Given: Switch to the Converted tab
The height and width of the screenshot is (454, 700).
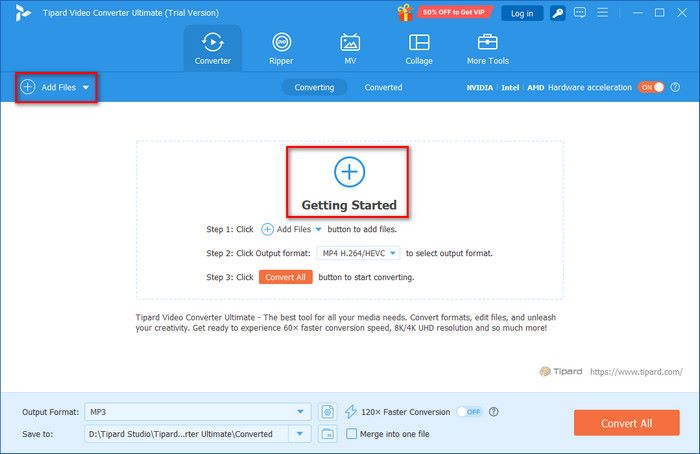Looking at the screenshot, I should [383, 87].
